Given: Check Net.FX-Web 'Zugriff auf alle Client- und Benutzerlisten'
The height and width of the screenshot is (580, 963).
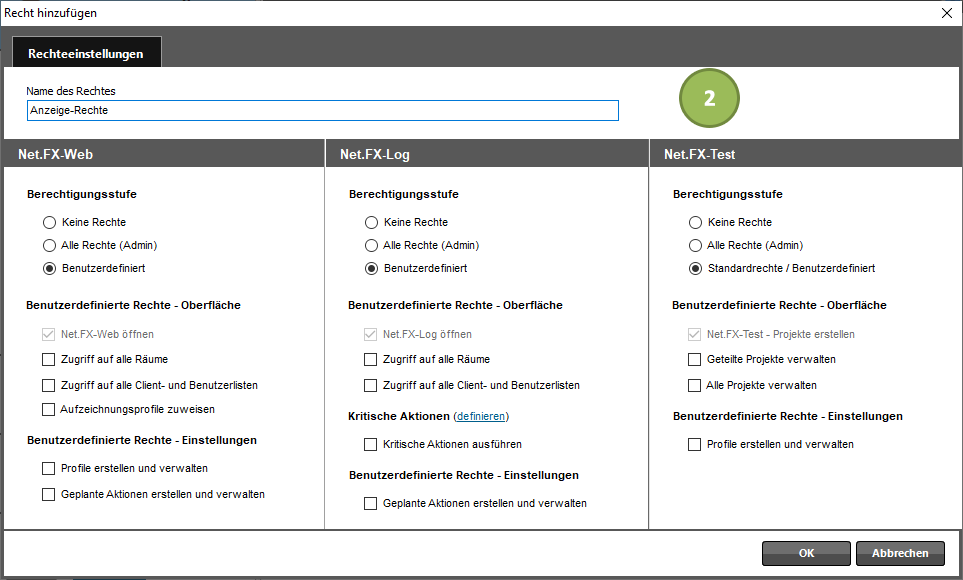Looking at the screenshot, I should [x=49, y=385].
